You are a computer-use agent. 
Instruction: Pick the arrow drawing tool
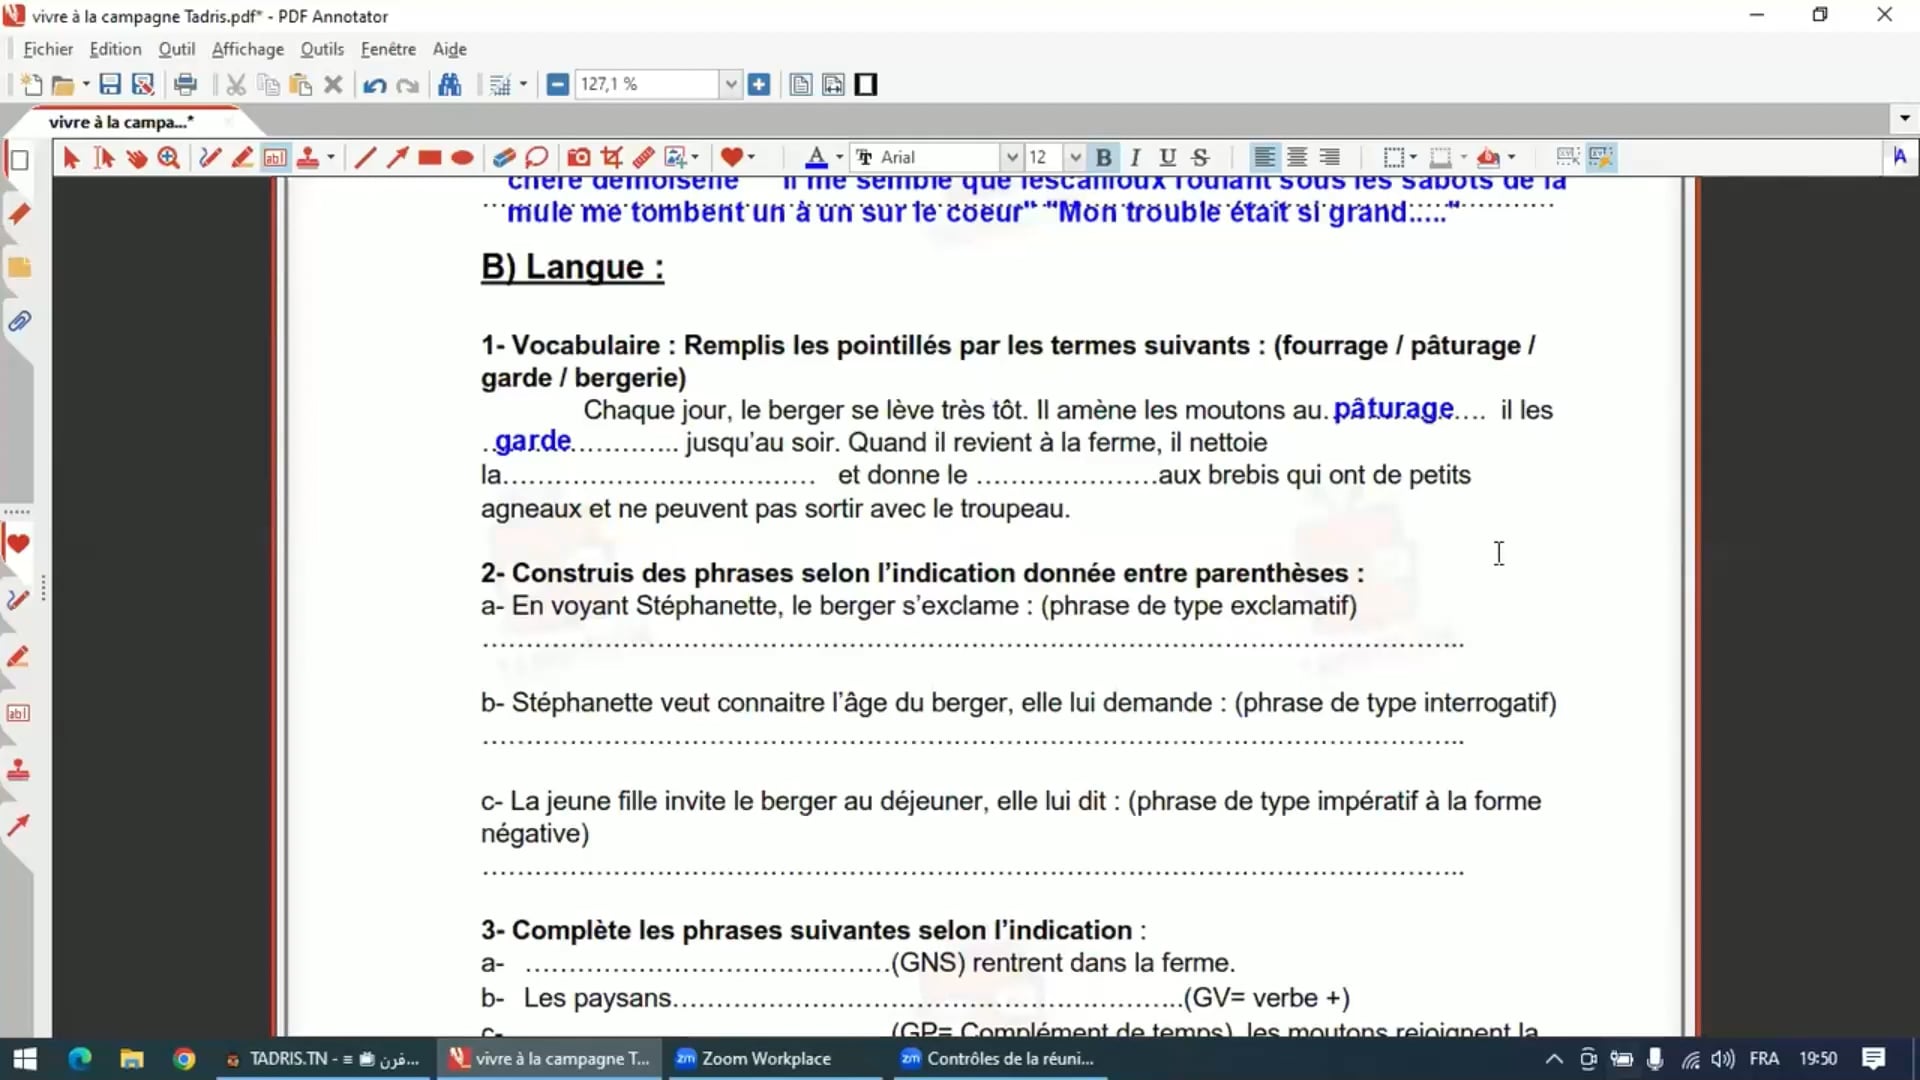[397, 157]
